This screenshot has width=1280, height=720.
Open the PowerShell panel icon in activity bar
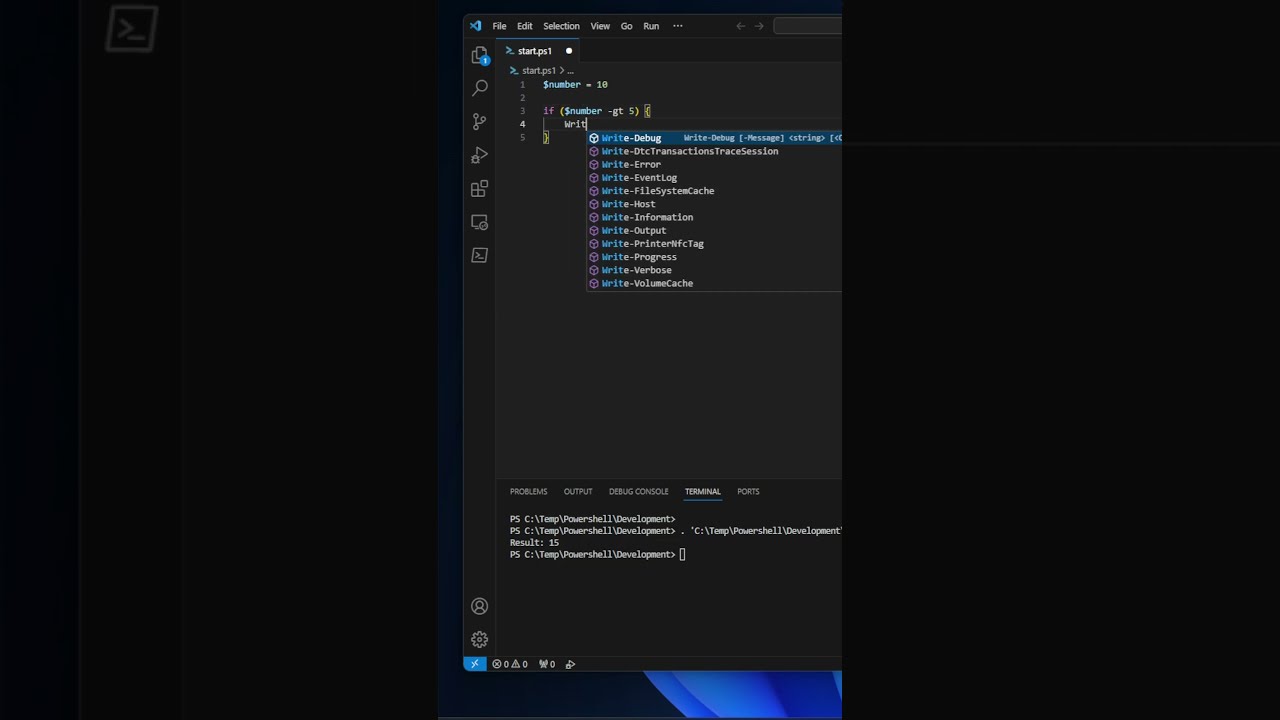coord(480,255)
